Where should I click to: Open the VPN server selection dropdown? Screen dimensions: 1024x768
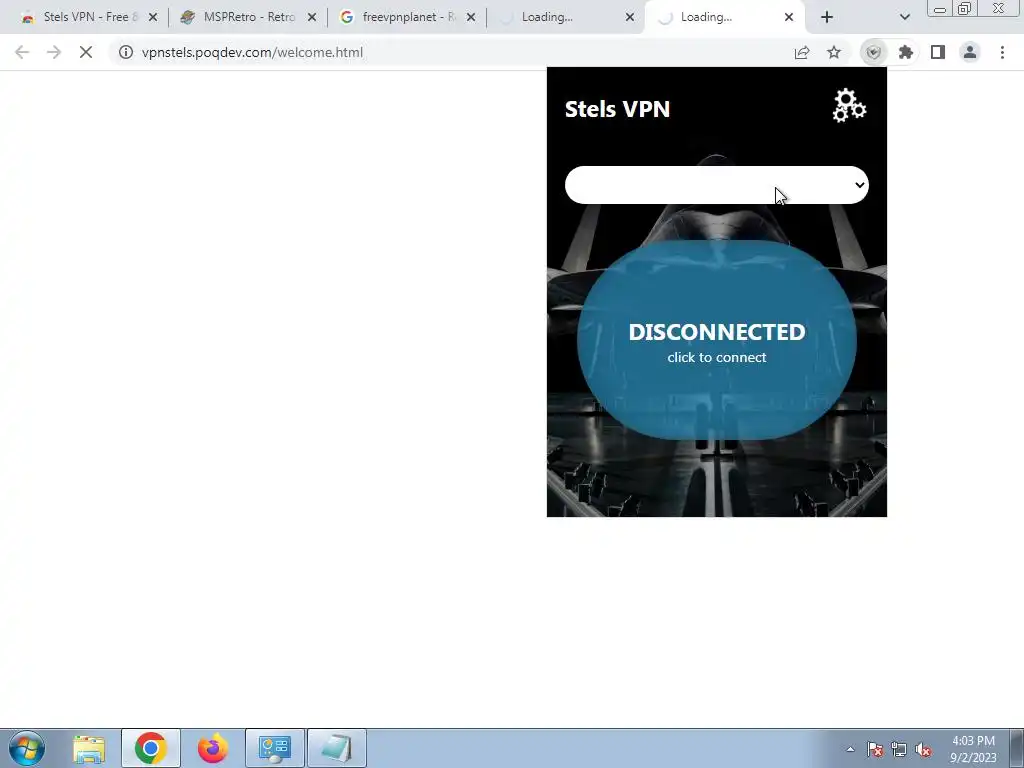tap(716, 185)
